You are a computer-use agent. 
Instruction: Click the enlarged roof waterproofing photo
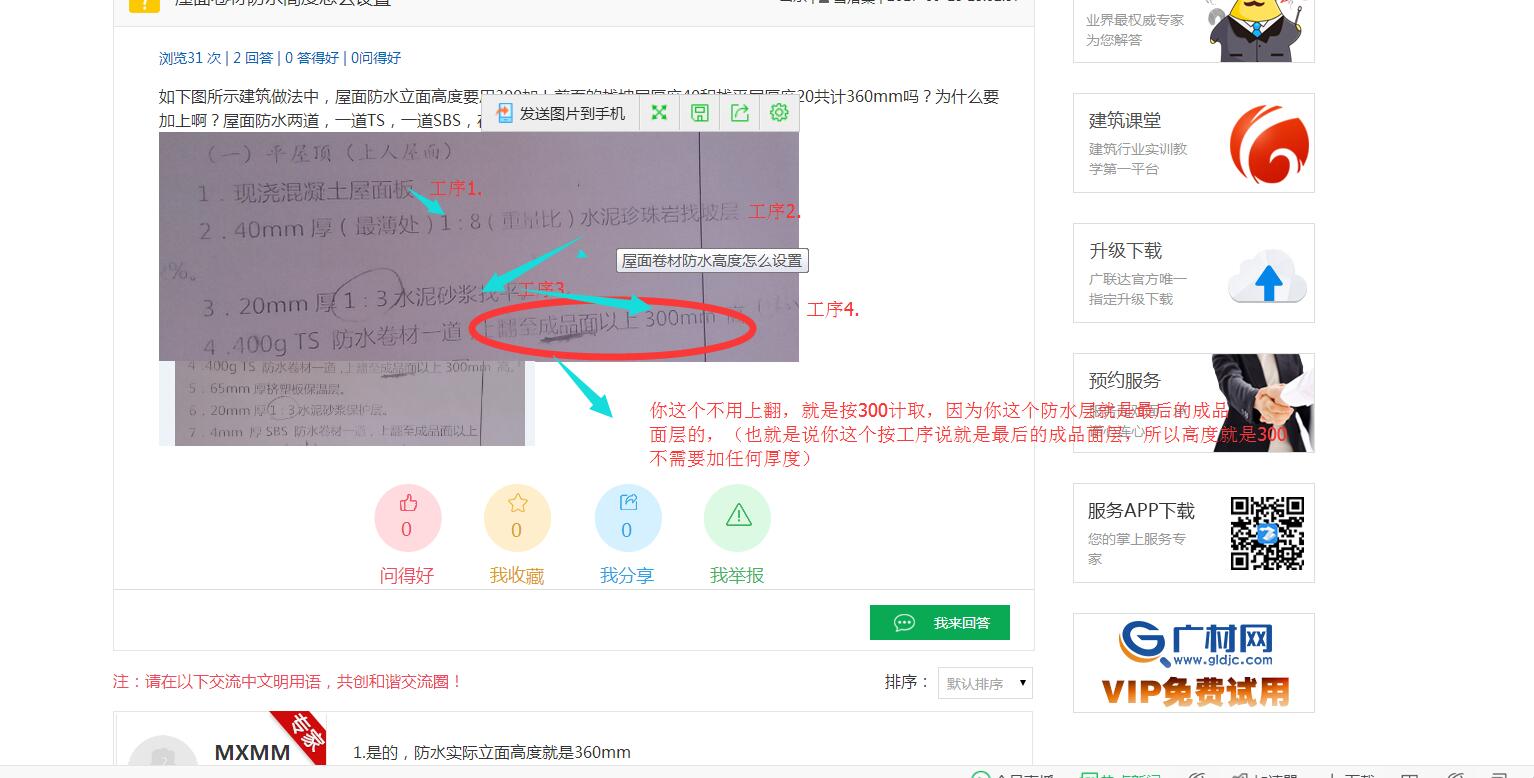click(x=479, y=246)
